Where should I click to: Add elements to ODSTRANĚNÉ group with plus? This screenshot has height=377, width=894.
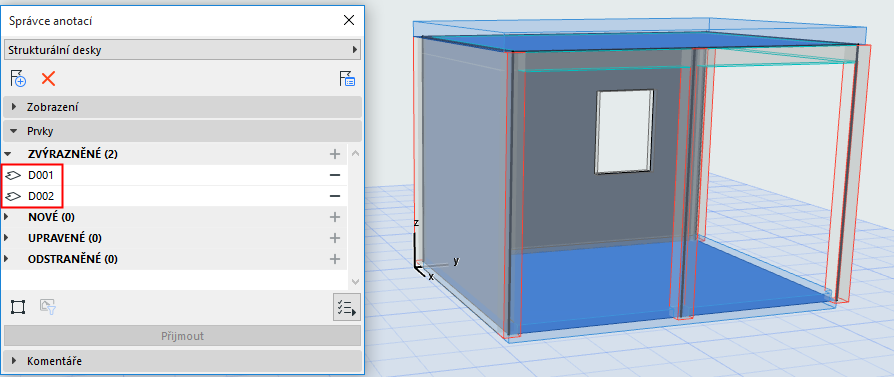335,259
